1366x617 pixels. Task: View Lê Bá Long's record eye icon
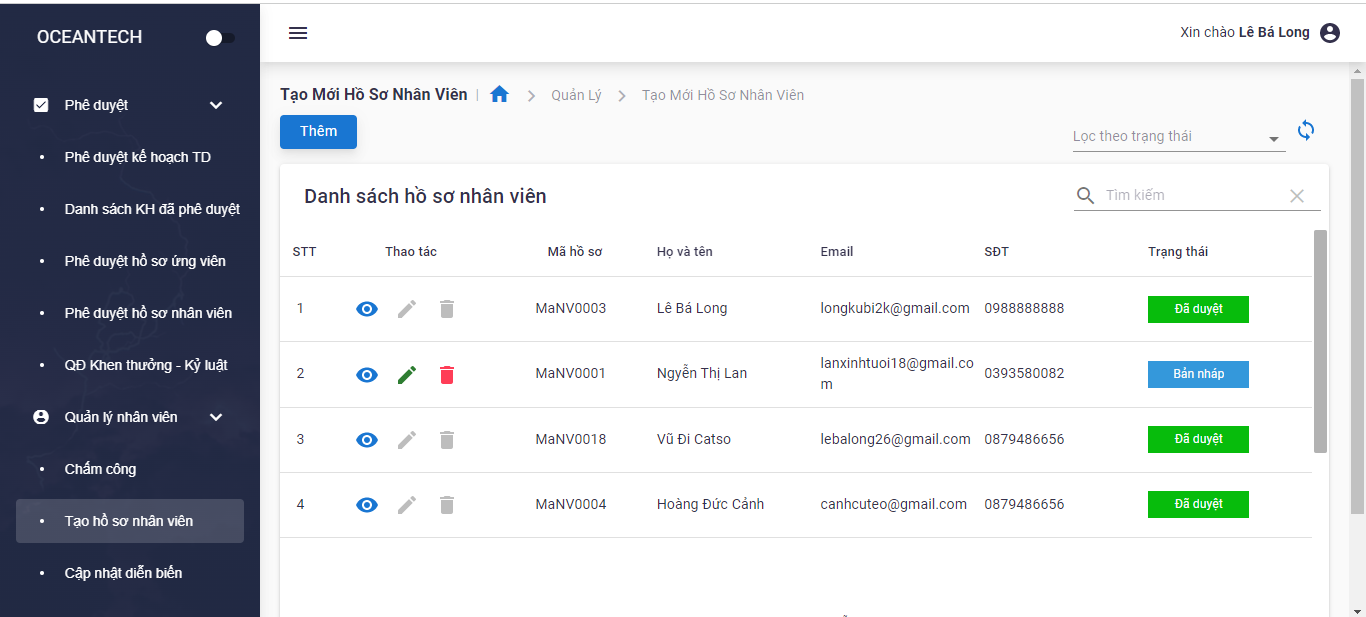coord(367,309)
